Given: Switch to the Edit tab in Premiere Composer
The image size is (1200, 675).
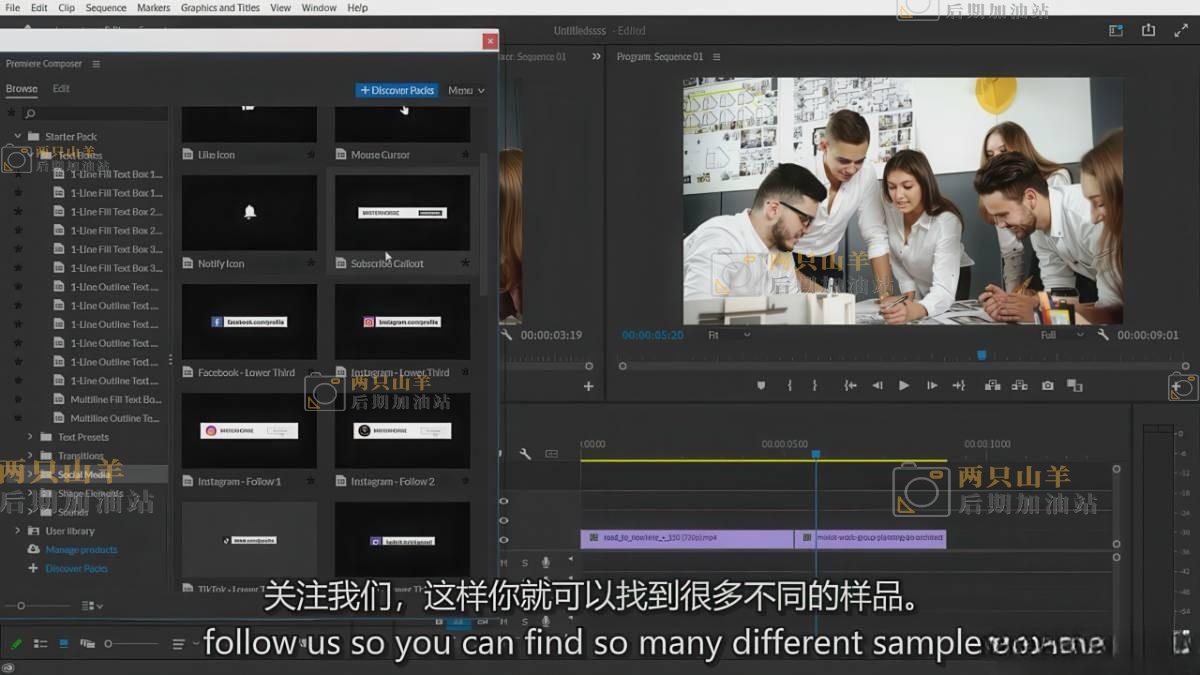Looking at the screenshot, I should 61,89.
